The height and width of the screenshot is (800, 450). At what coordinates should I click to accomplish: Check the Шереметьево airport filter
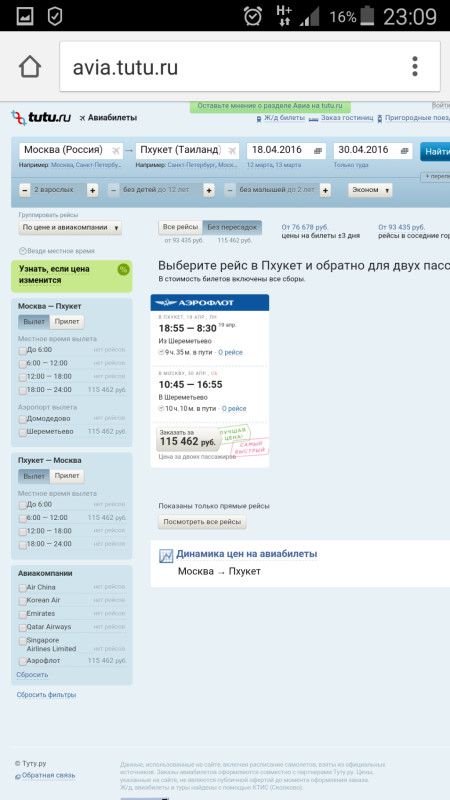tap(22, 432)
